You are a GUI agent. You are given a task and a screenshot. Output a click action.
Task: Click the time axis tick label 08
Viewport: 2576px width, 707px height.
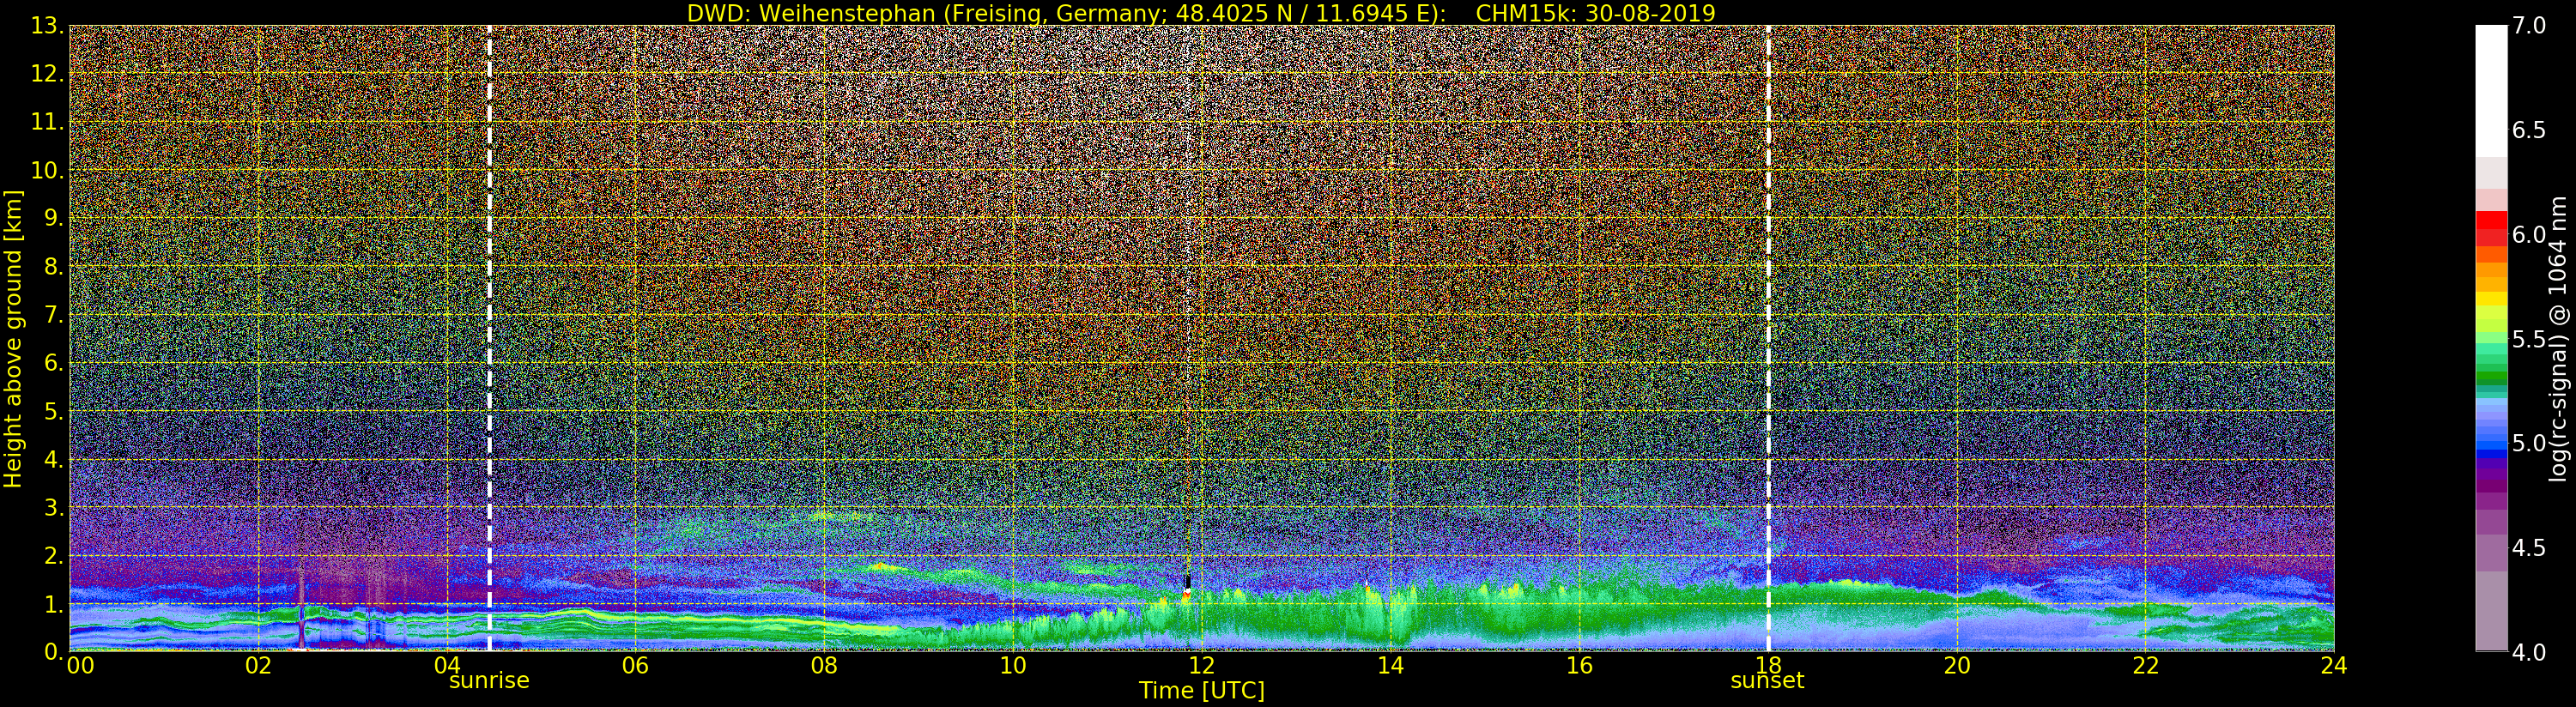coord(824,666)
